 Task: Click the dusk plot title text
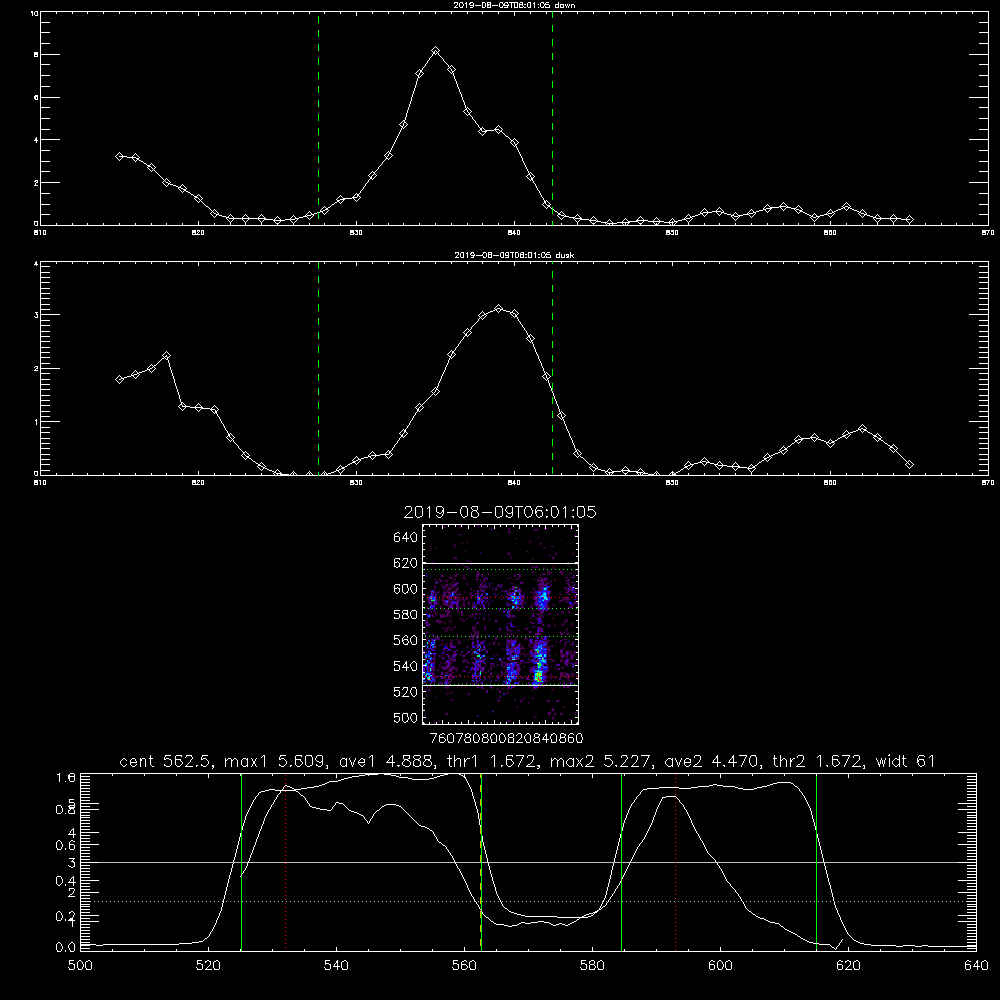(x=514, y=255)
